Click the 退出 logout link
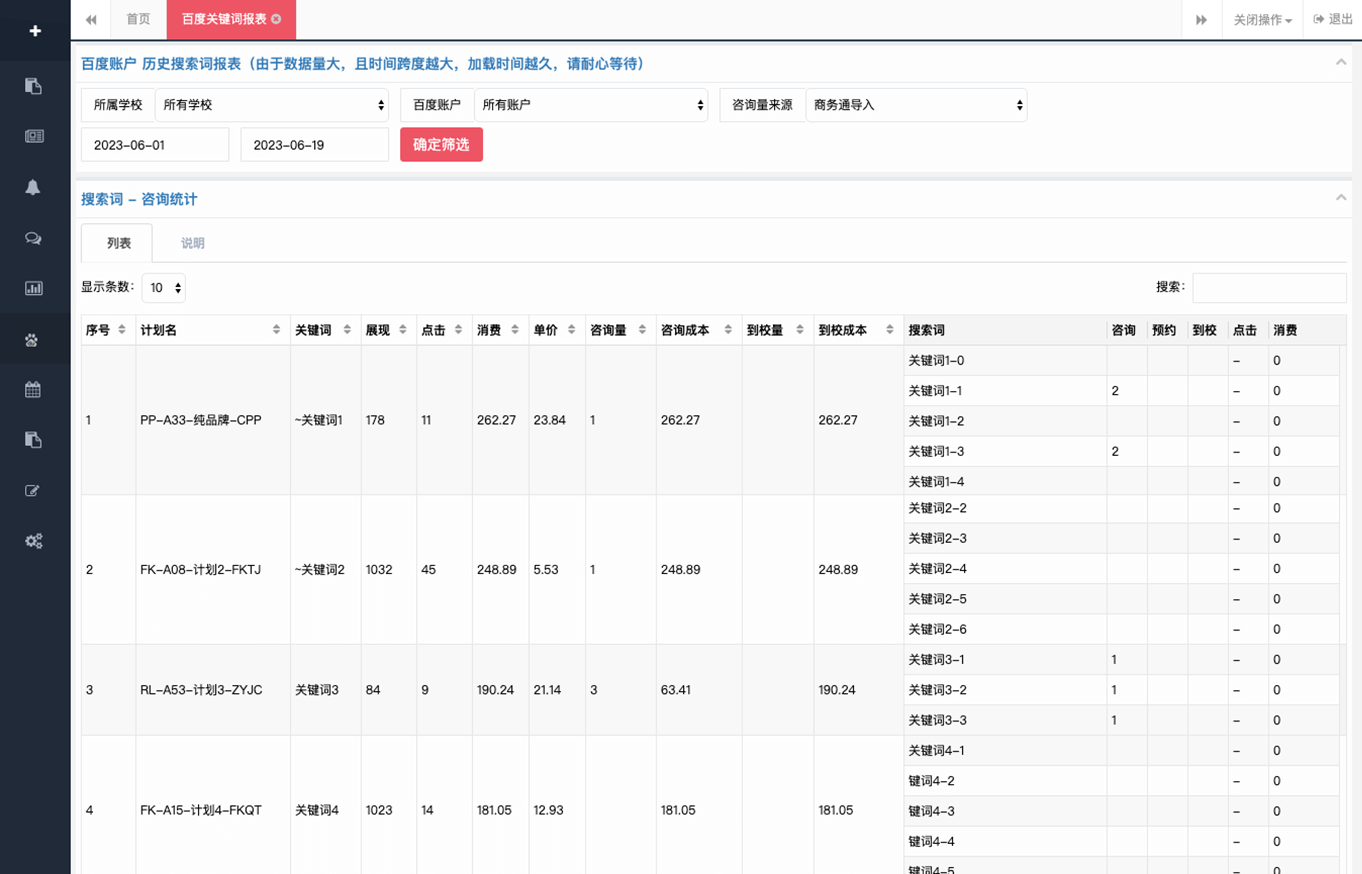The image size is (1362, 874). [x=1333, y=19]
